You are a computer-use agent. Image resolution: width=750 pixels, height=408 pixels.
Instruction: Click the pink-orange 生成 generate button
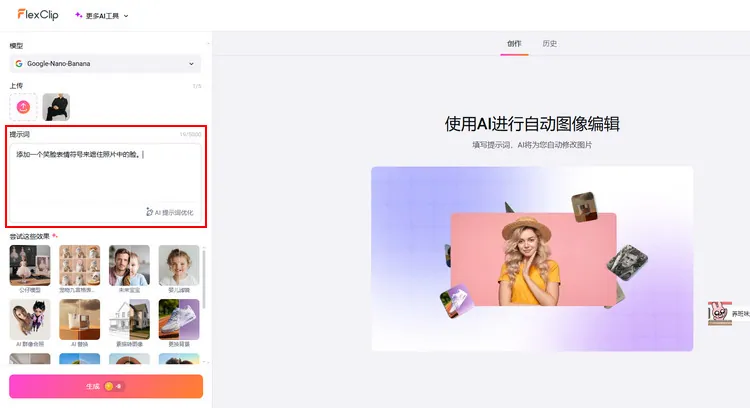(x=106, y=386)
